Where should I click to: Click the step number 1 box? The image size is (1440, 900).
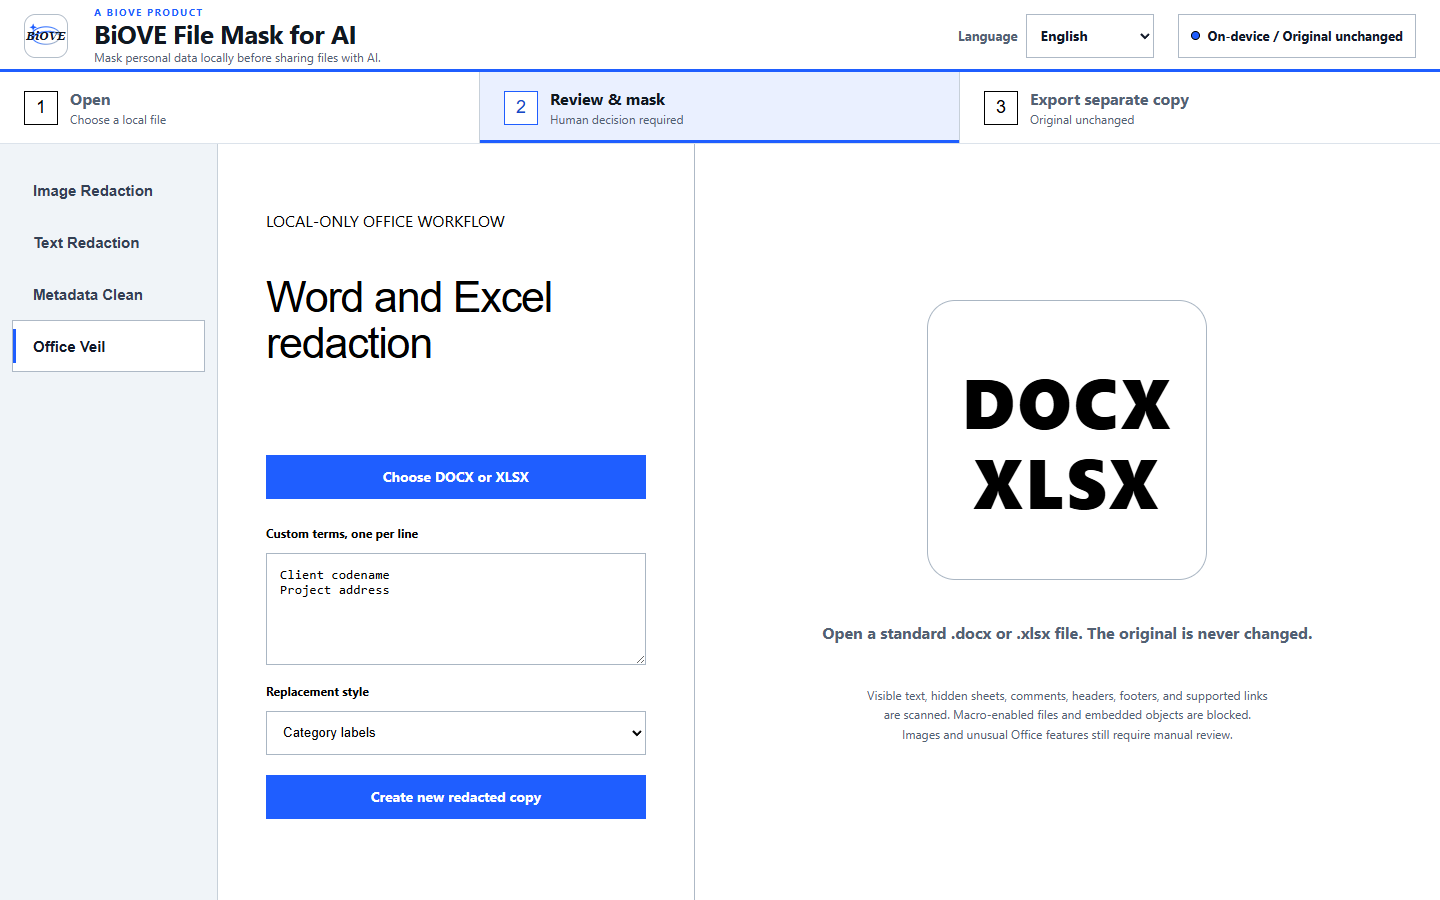[41, 107]
